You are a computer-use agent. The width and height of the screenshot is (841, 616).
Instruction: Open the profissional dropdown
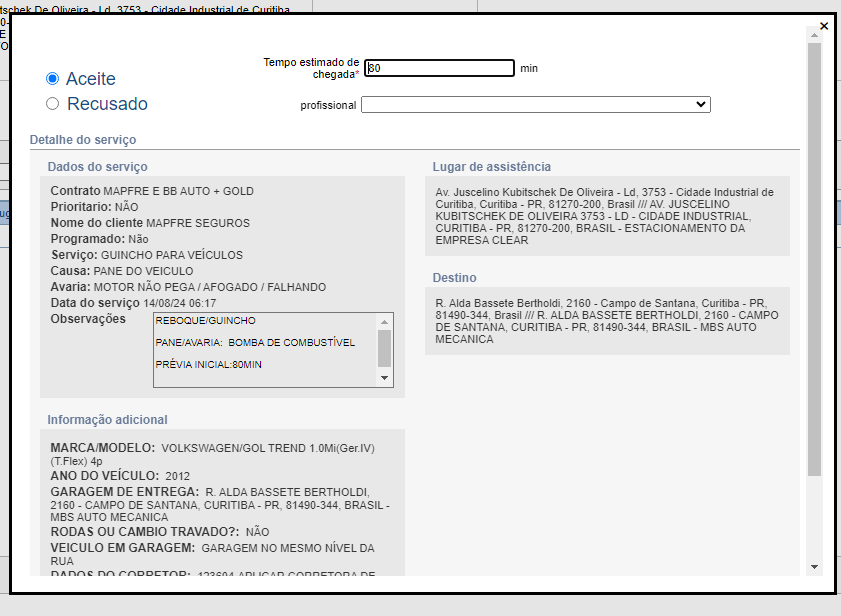(x=536, y=105)
